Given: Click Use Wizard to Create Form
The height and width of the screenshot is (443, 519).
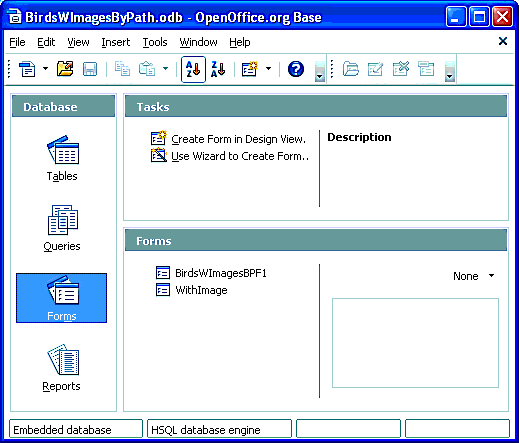Looking at the screenshot, I should point(230,156).
